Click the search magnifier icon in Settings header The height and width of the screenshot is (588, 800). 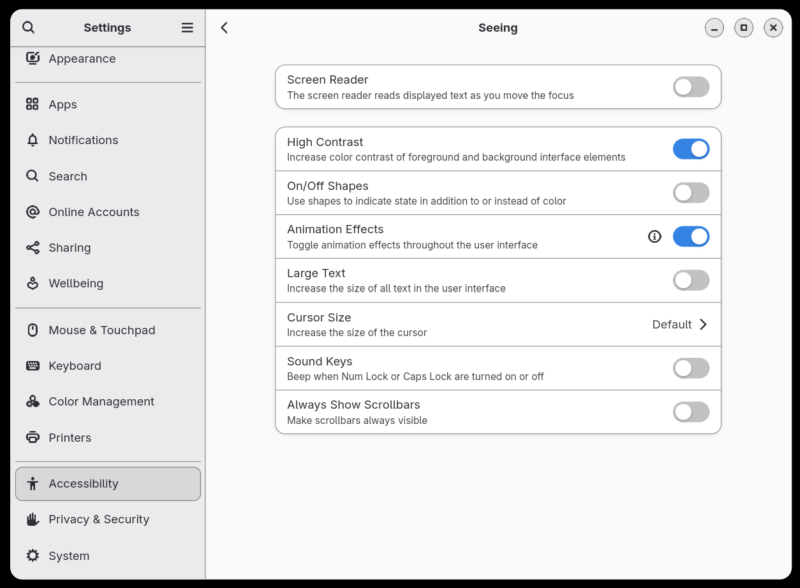[28, 28]
